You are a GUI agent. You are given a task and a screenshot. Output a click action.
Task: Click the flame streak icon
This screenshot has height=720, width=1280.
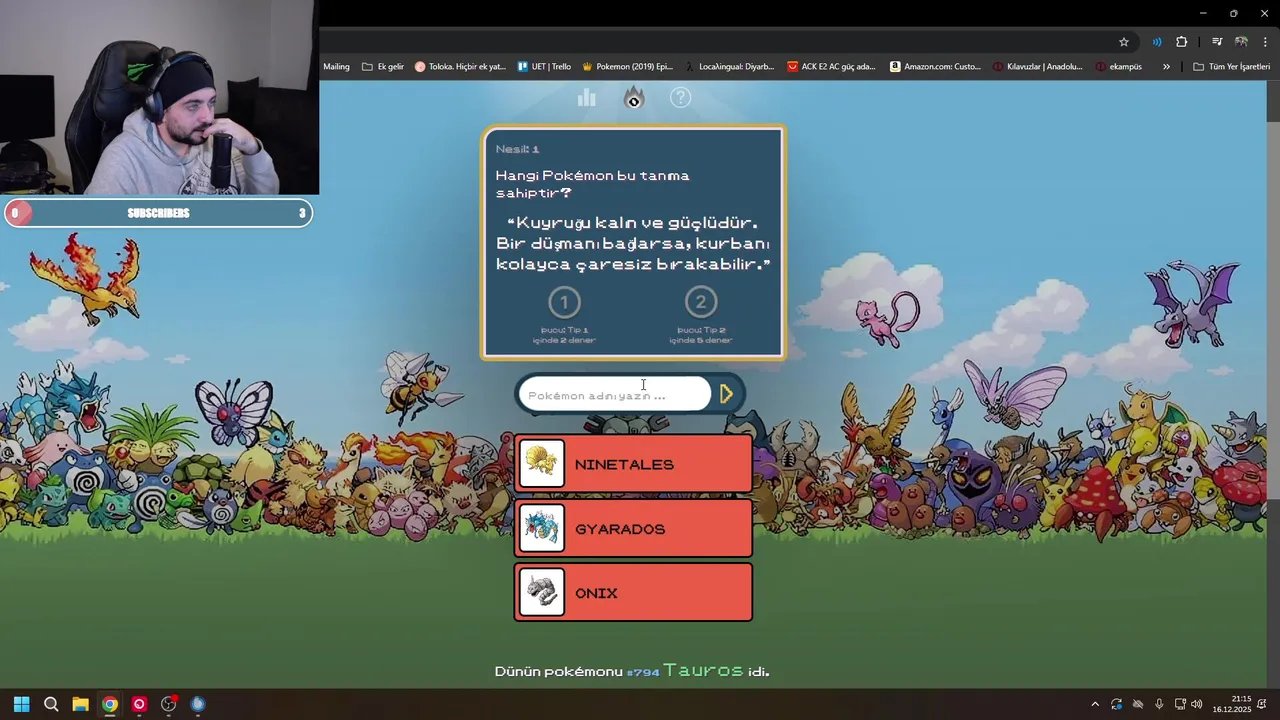[633, 97]
